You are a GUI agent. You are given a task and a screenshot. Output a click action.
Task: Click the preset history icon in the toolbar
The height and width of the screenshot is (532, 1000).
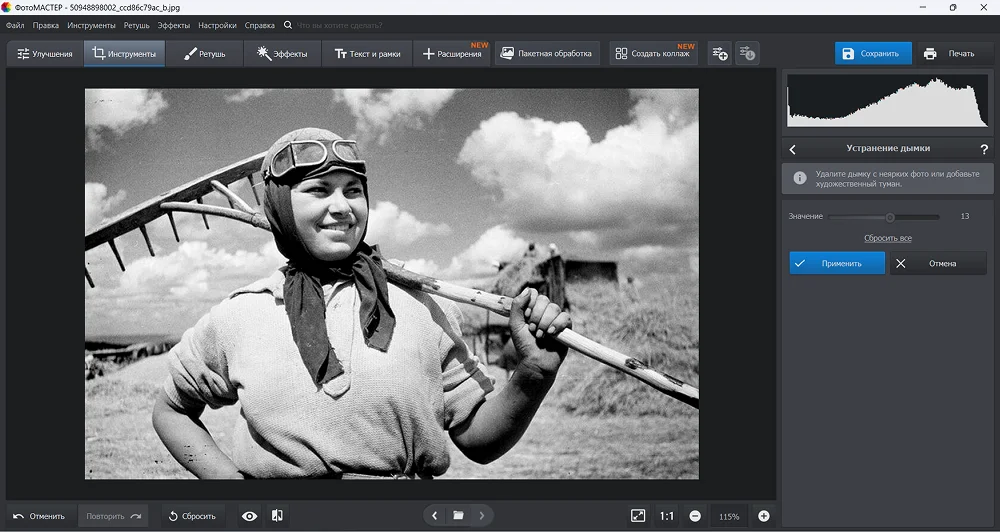(747, 54)
